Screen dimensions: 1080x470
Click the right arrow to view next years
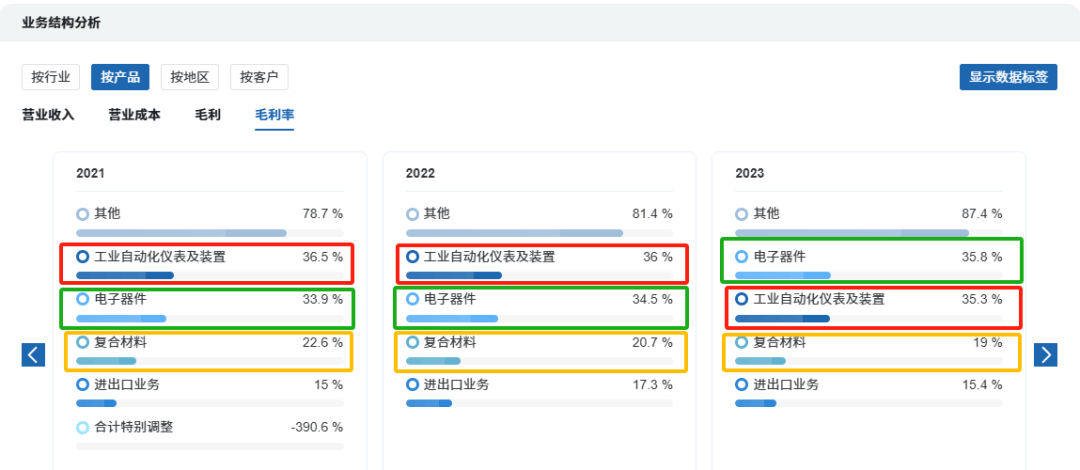tap(1045, 355)
